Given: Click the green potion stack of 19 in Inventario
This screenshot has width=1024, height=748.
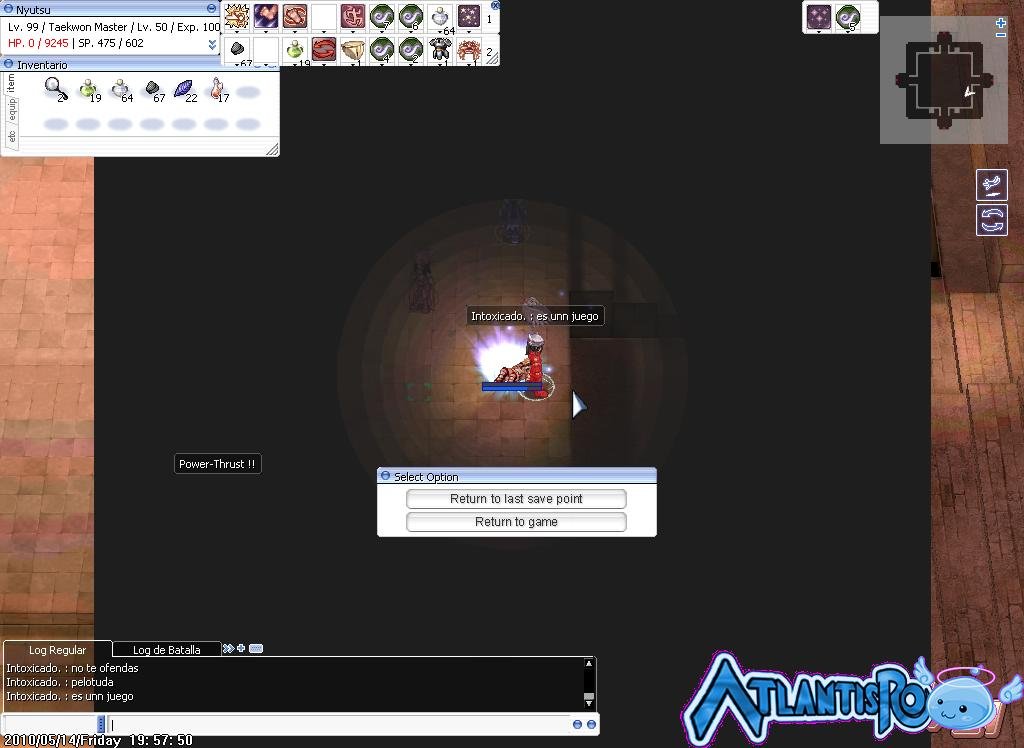Looking at the screenshot, I should coord(88,89).
